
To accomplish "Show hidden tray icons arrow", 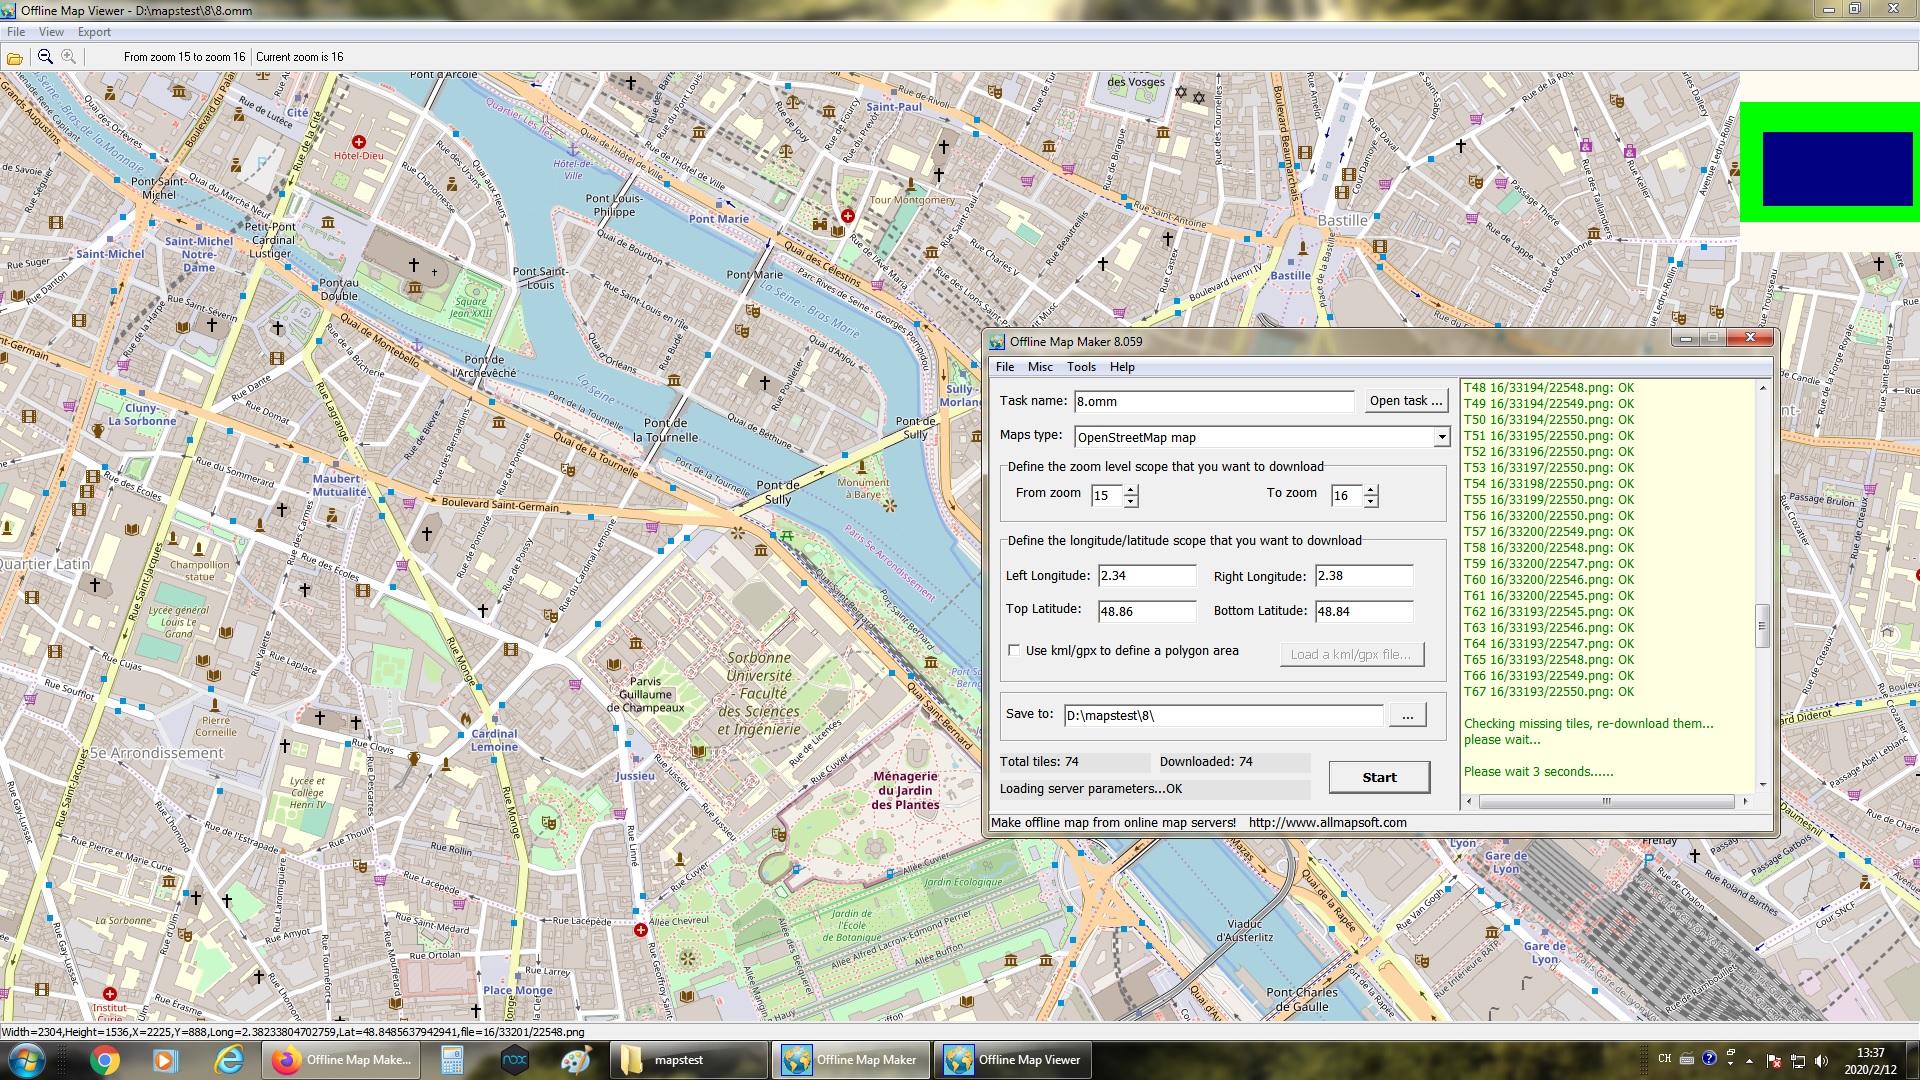I will (1749, 1060).
